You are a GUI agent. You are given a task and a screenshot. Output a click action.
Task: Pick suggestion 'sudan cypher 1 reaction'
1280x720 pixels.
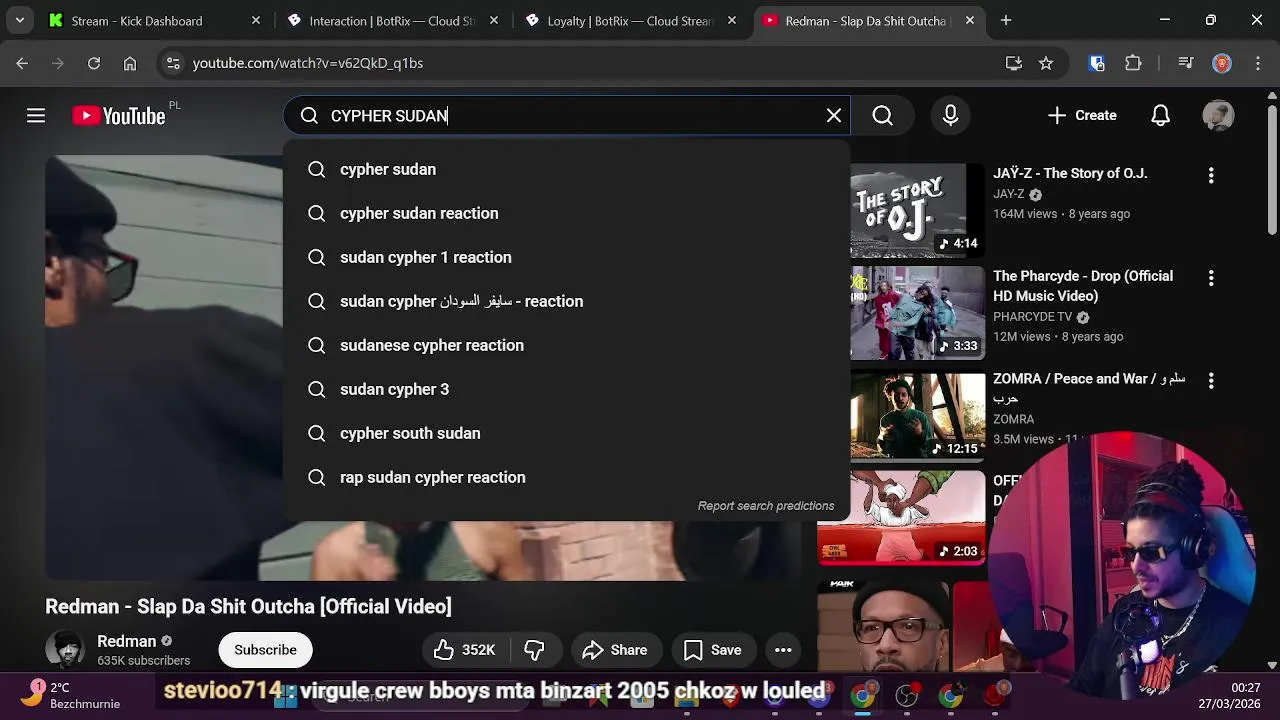tap(566, 257)
